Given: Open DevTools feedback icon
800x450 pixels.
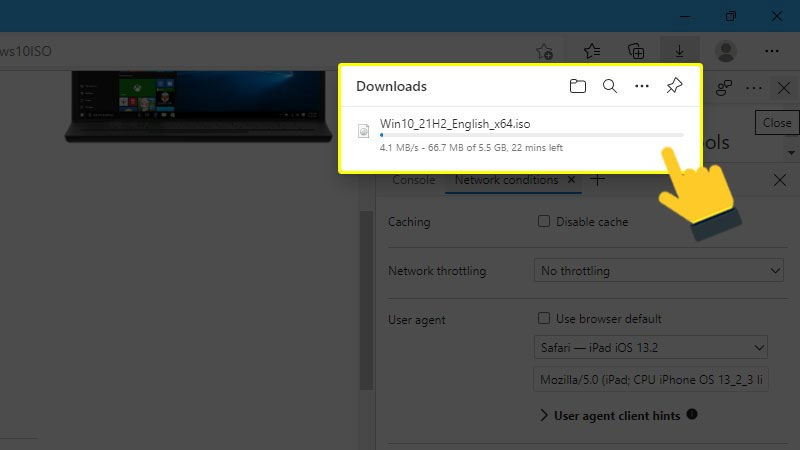Looking at the screenshot, I should (x=723, y=88).
